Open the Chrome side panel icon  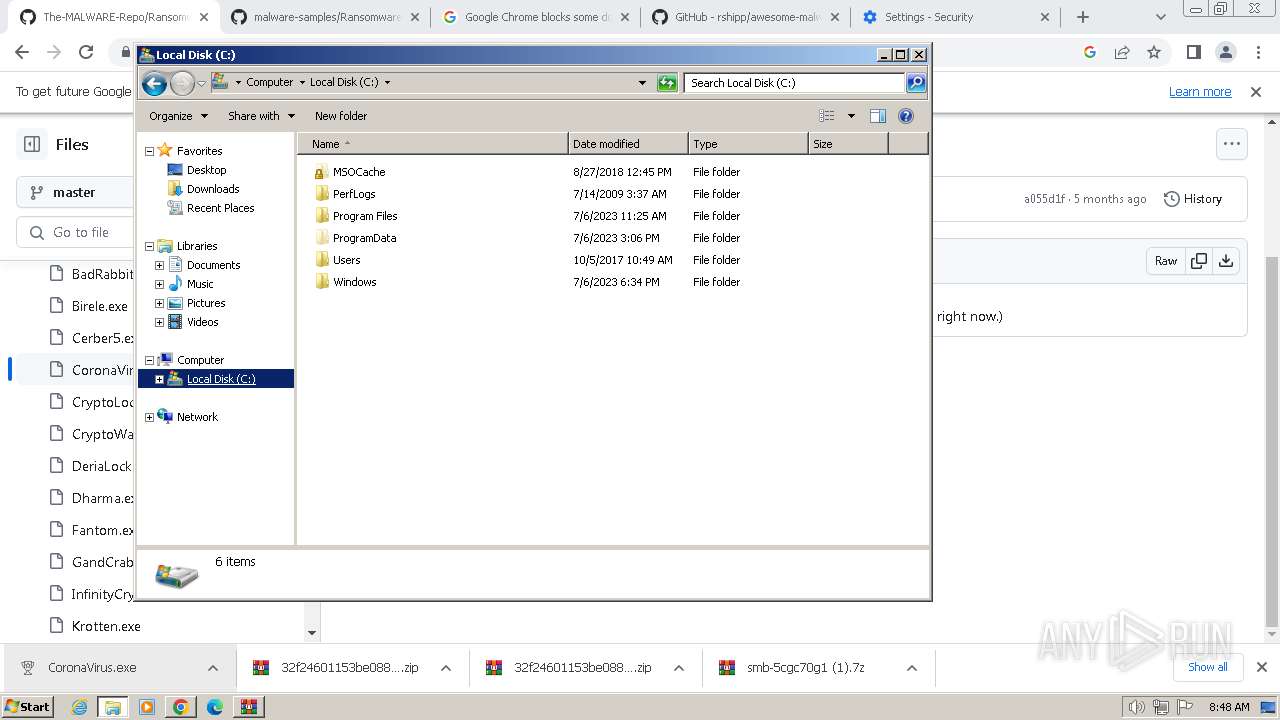coord(1193,52)
